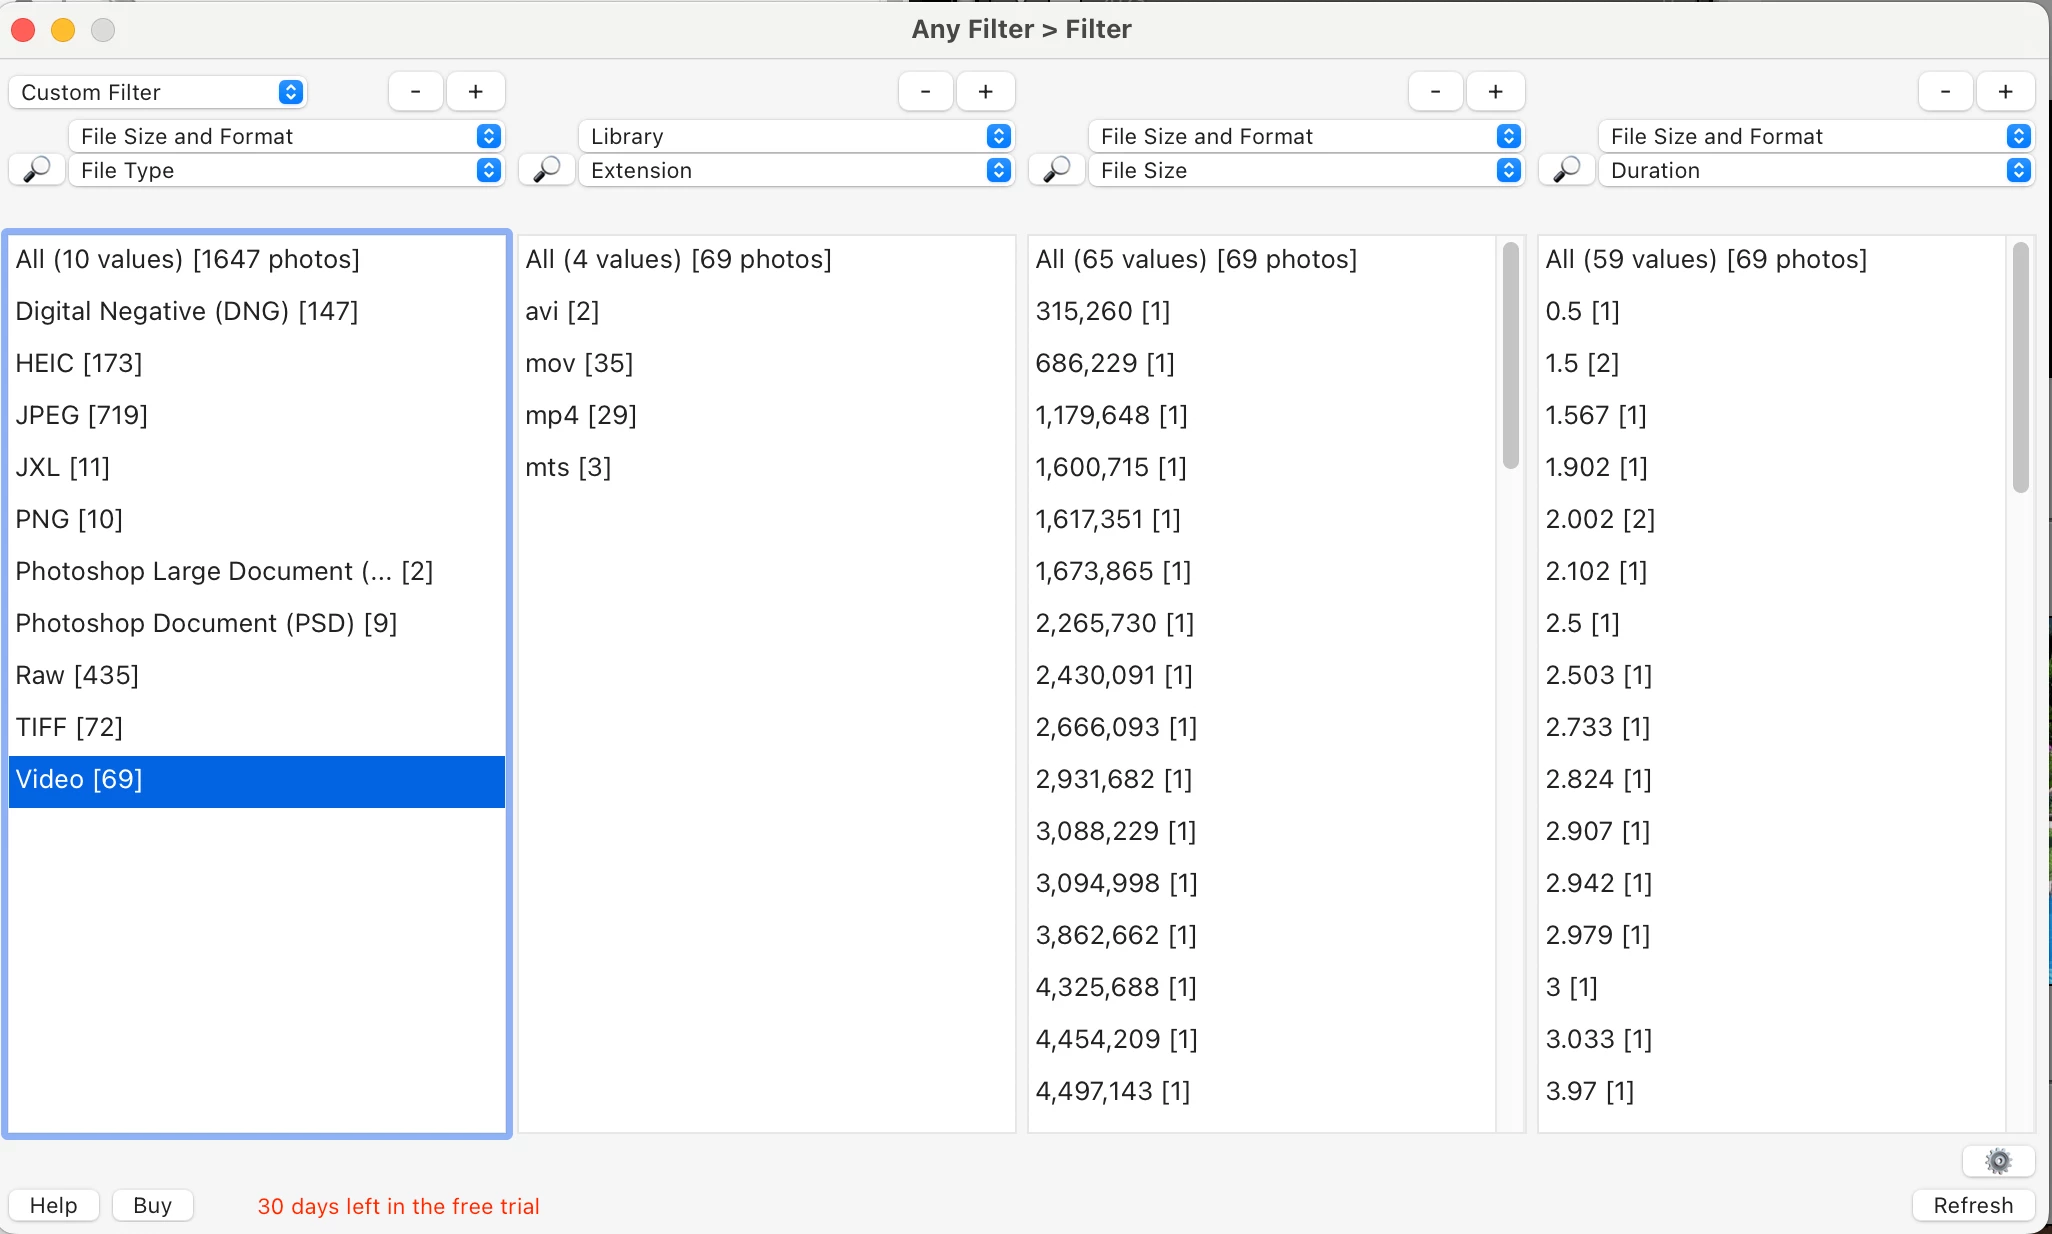Select the mts [3] extension

767,468
